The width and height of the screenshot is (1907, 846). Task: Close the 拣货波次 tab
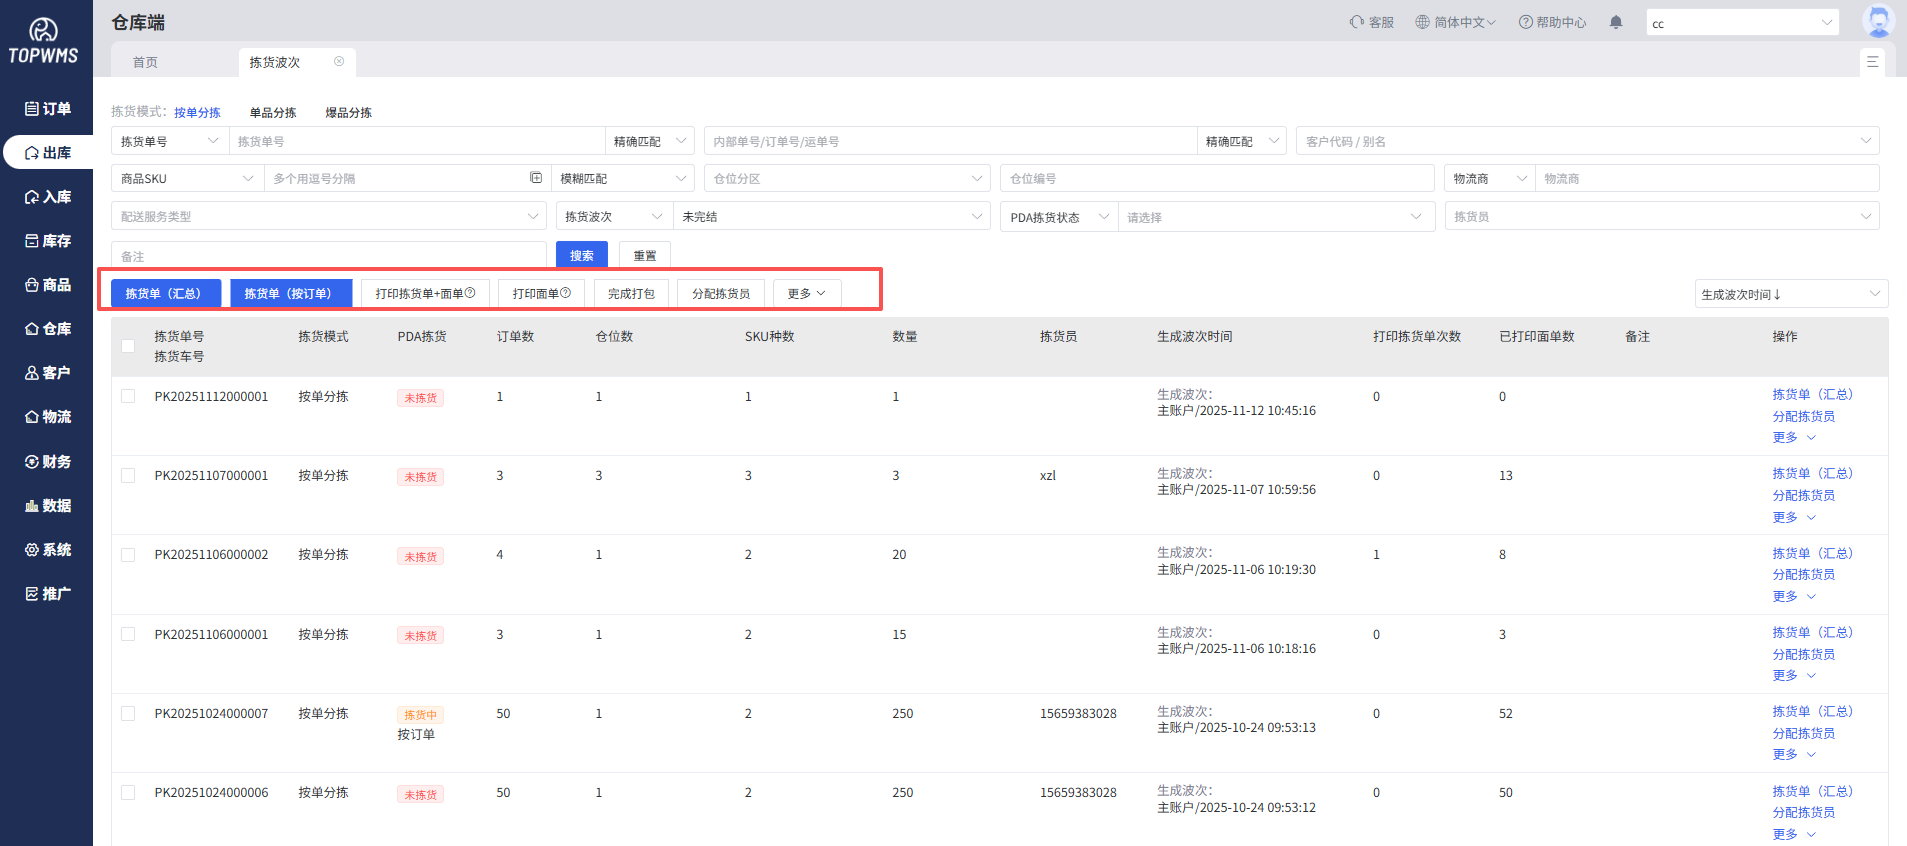[x=339, y=62]
